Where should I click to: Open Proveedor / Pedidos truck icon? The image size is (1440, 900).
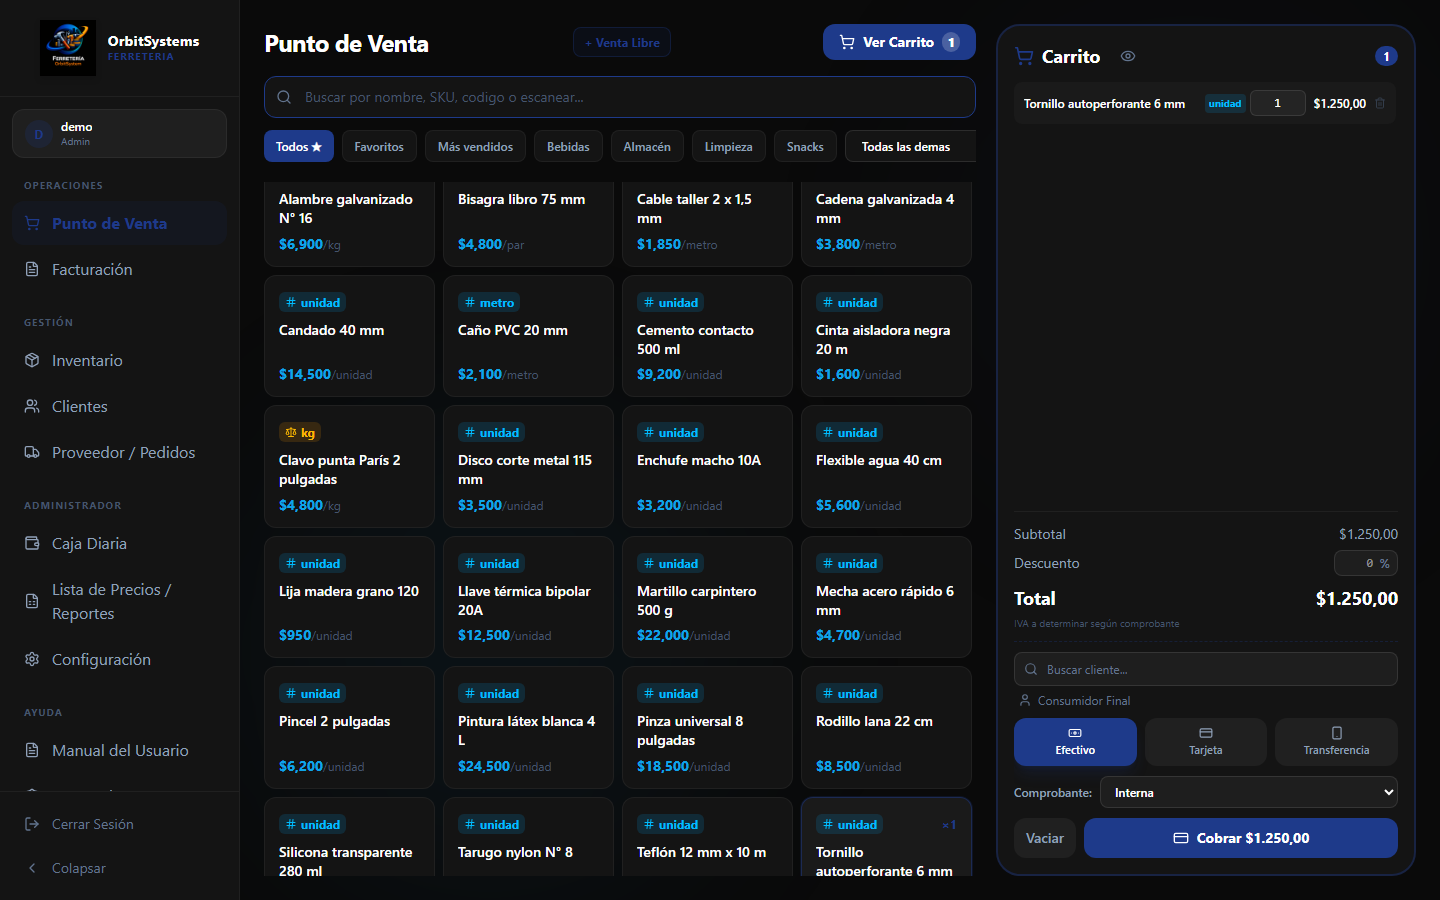pyautogui.click(x=32, y=452)
